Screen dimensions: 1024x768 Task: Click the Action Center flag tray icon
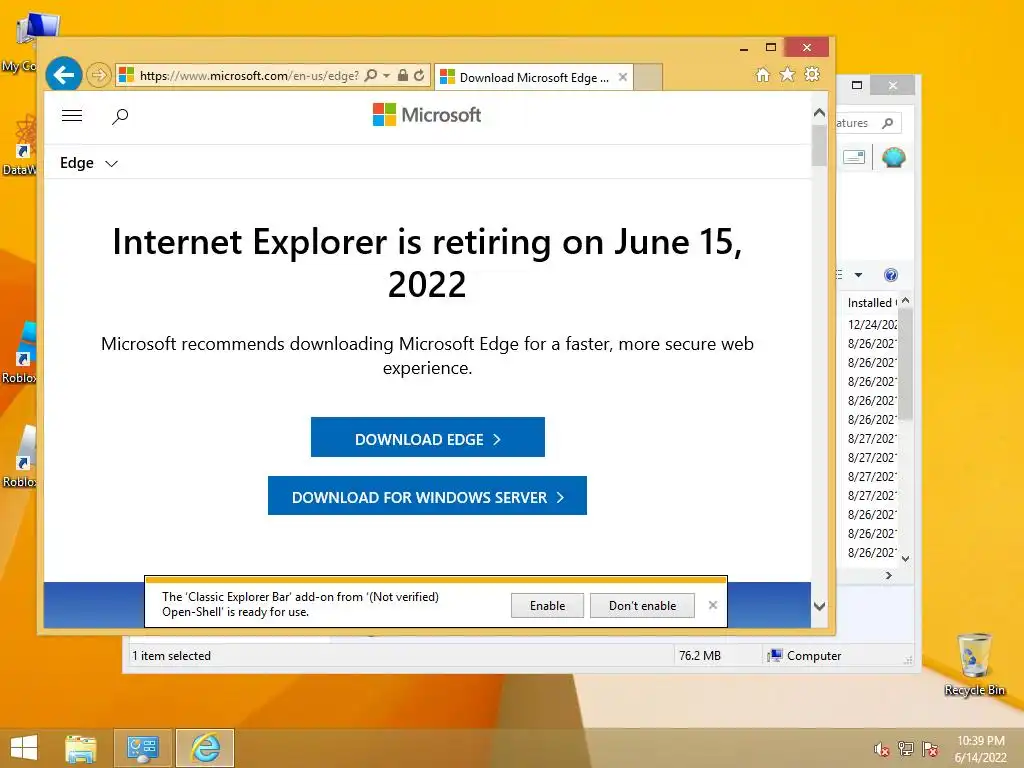[x=930, y=748]
